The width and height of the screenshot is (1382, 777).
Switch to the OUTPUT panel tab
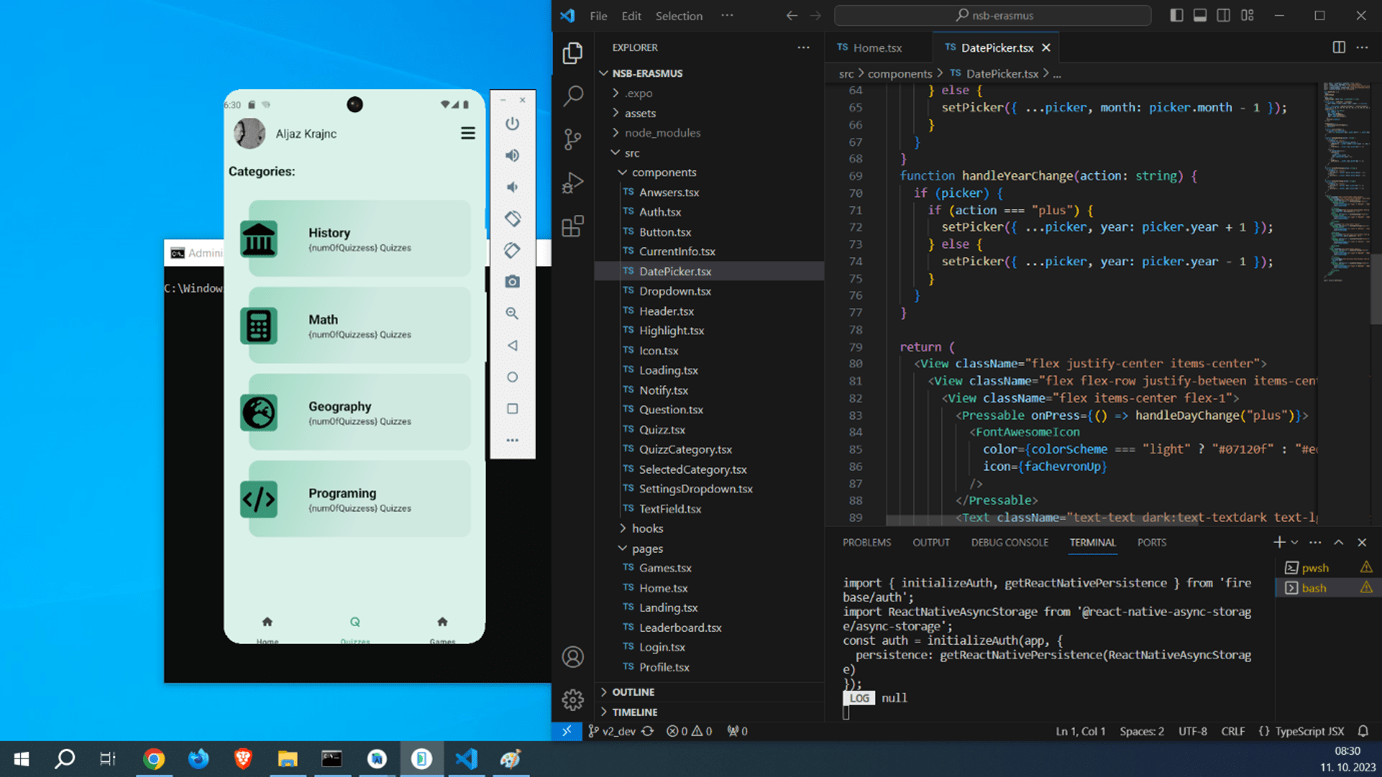point(931,543)
